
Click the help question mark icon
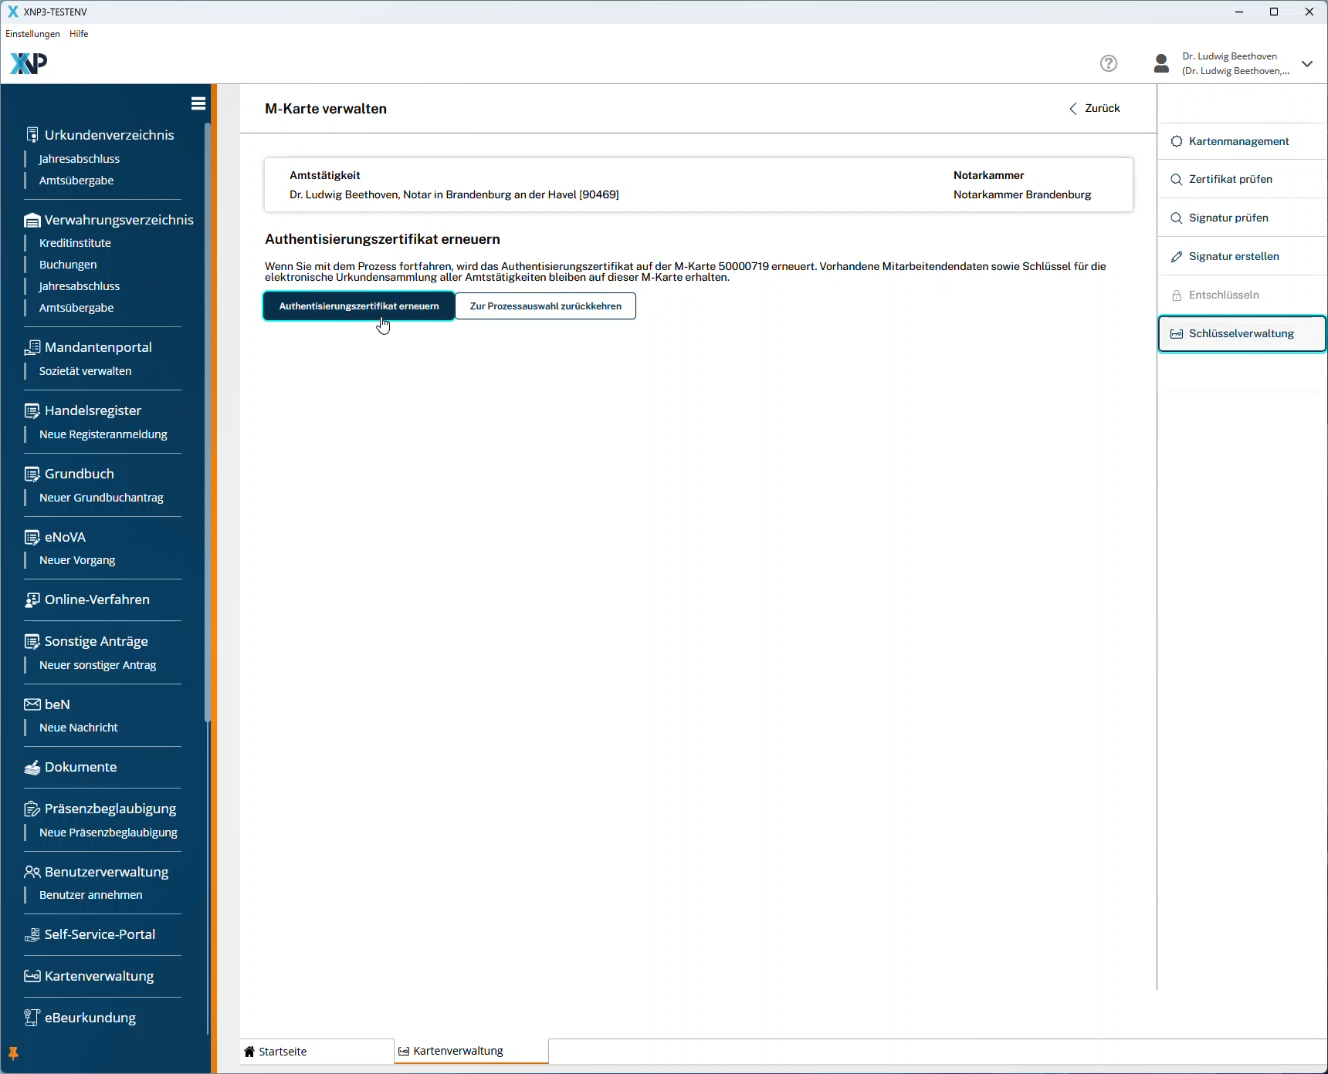coord(1108,63)
